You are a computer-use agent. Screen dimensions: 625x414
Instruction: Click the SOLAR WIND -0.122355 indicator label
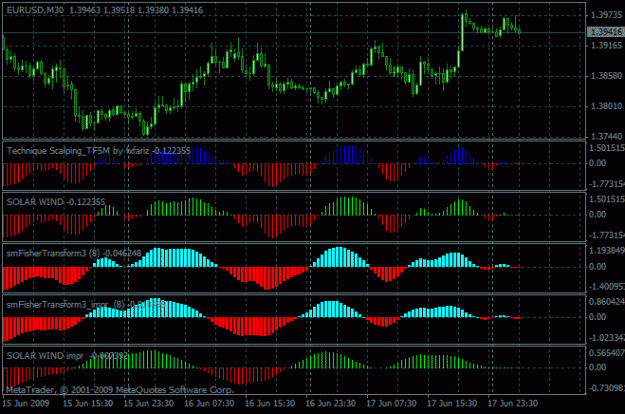pyautogui.click(x=56, y=202)
